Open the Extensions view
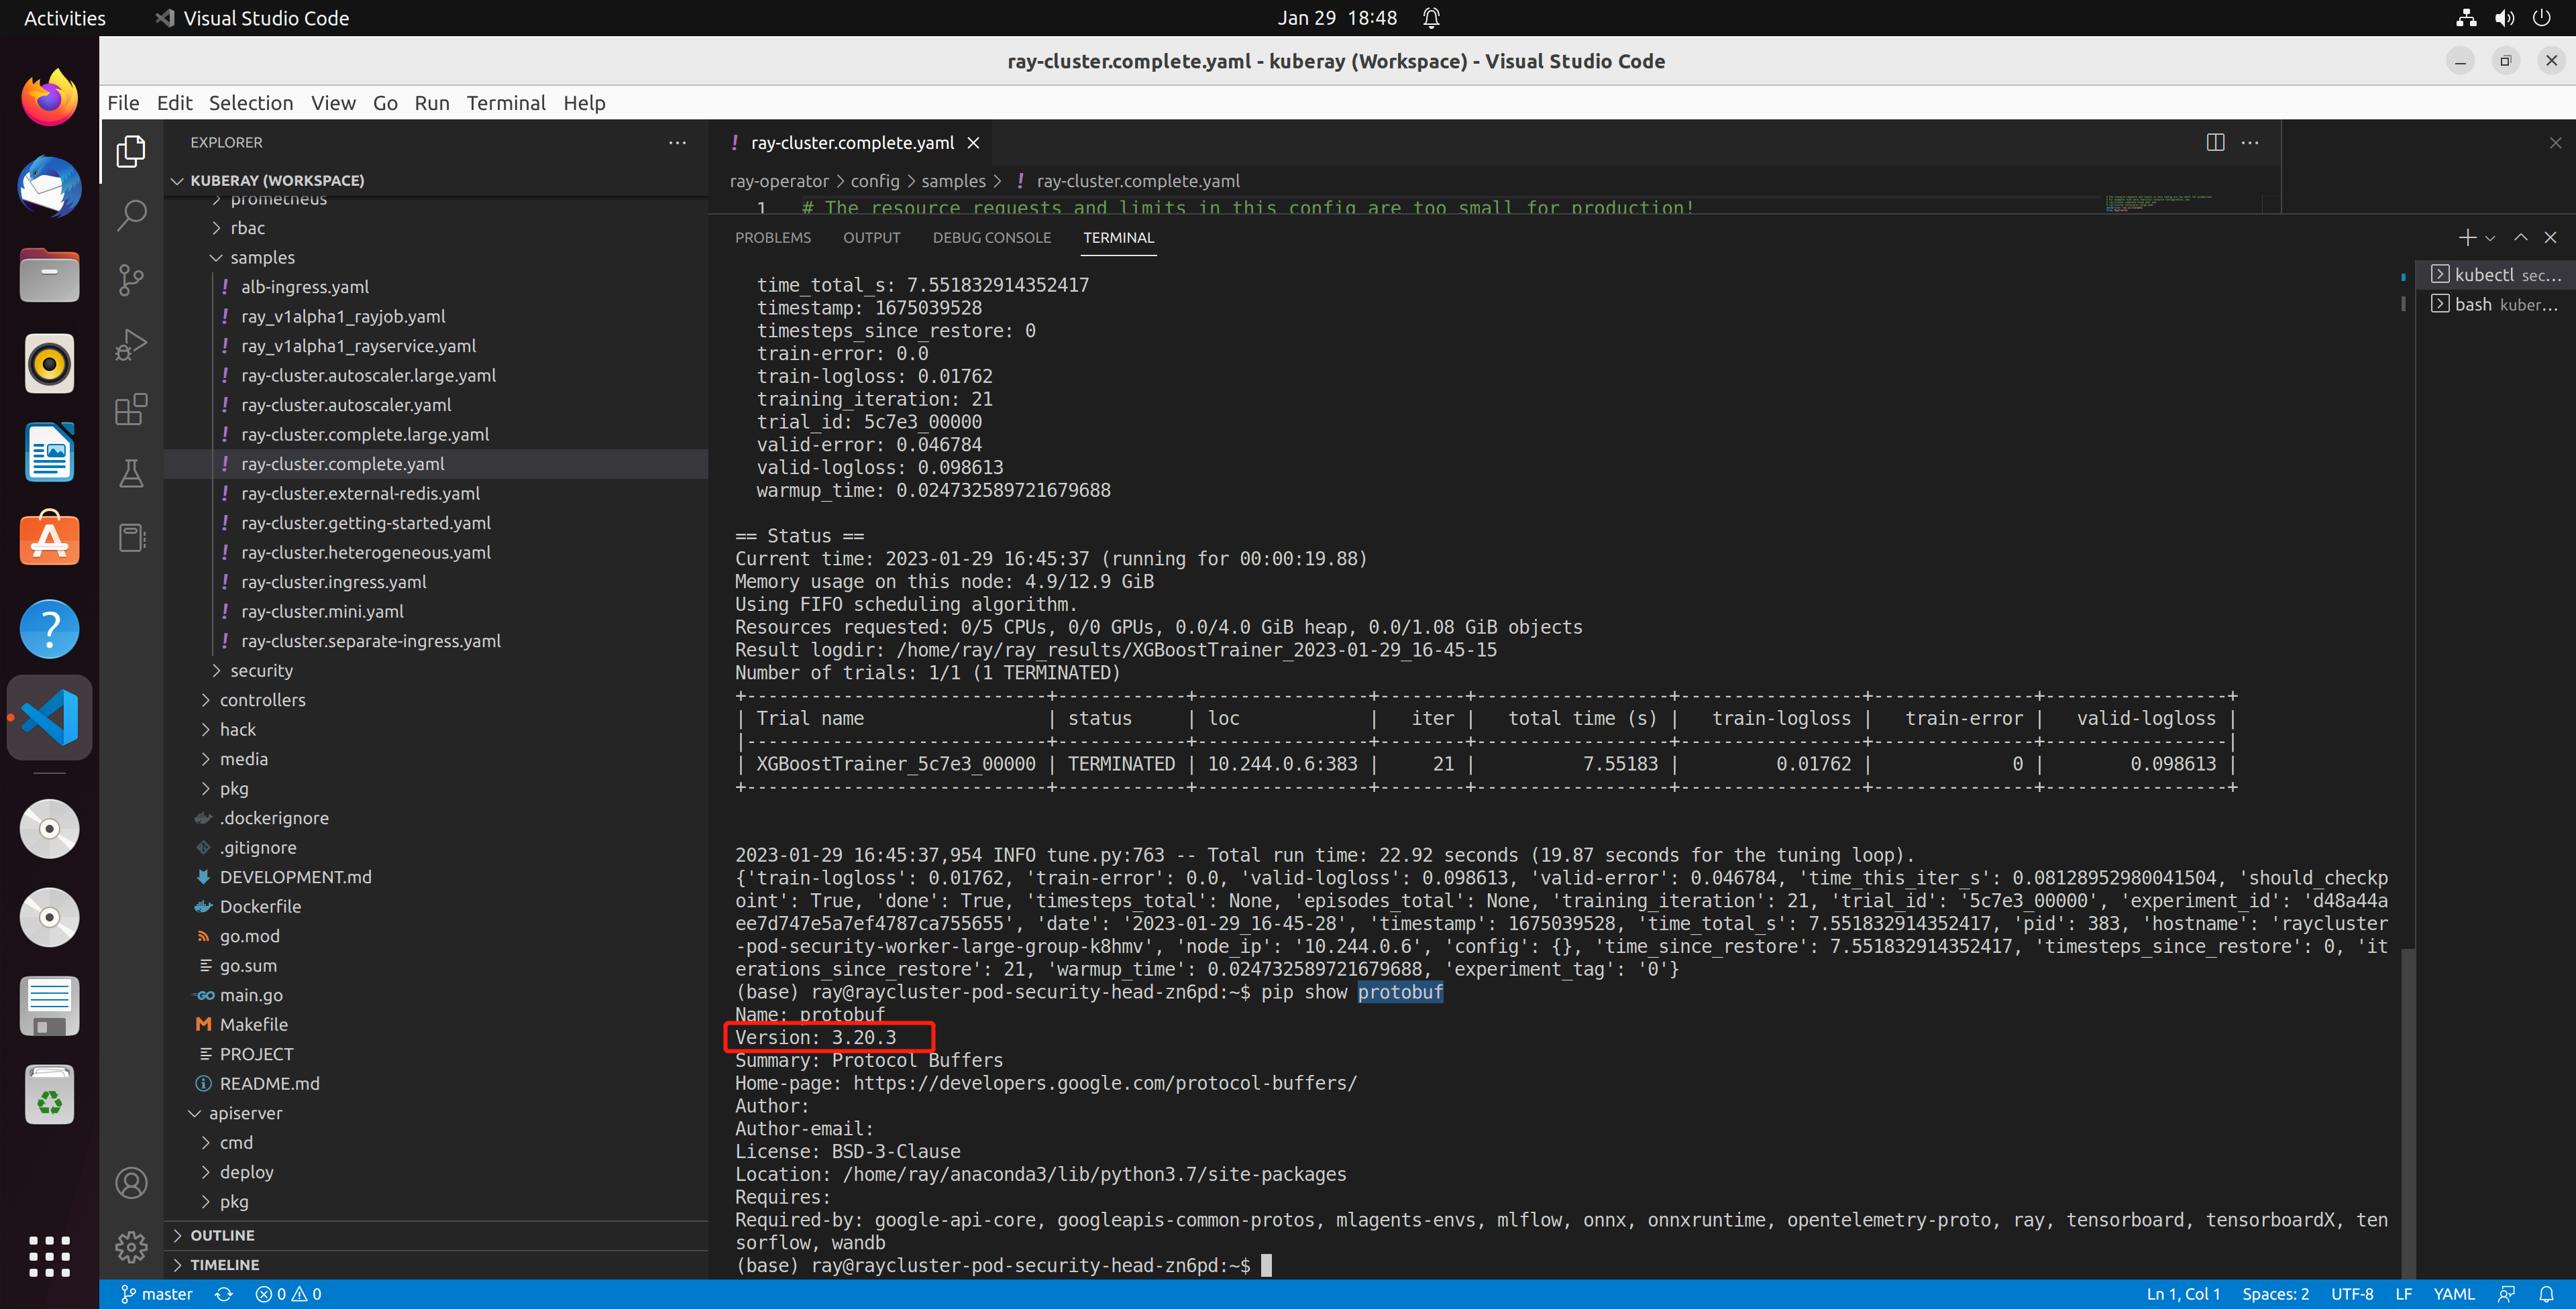 [x=131, y=410]
